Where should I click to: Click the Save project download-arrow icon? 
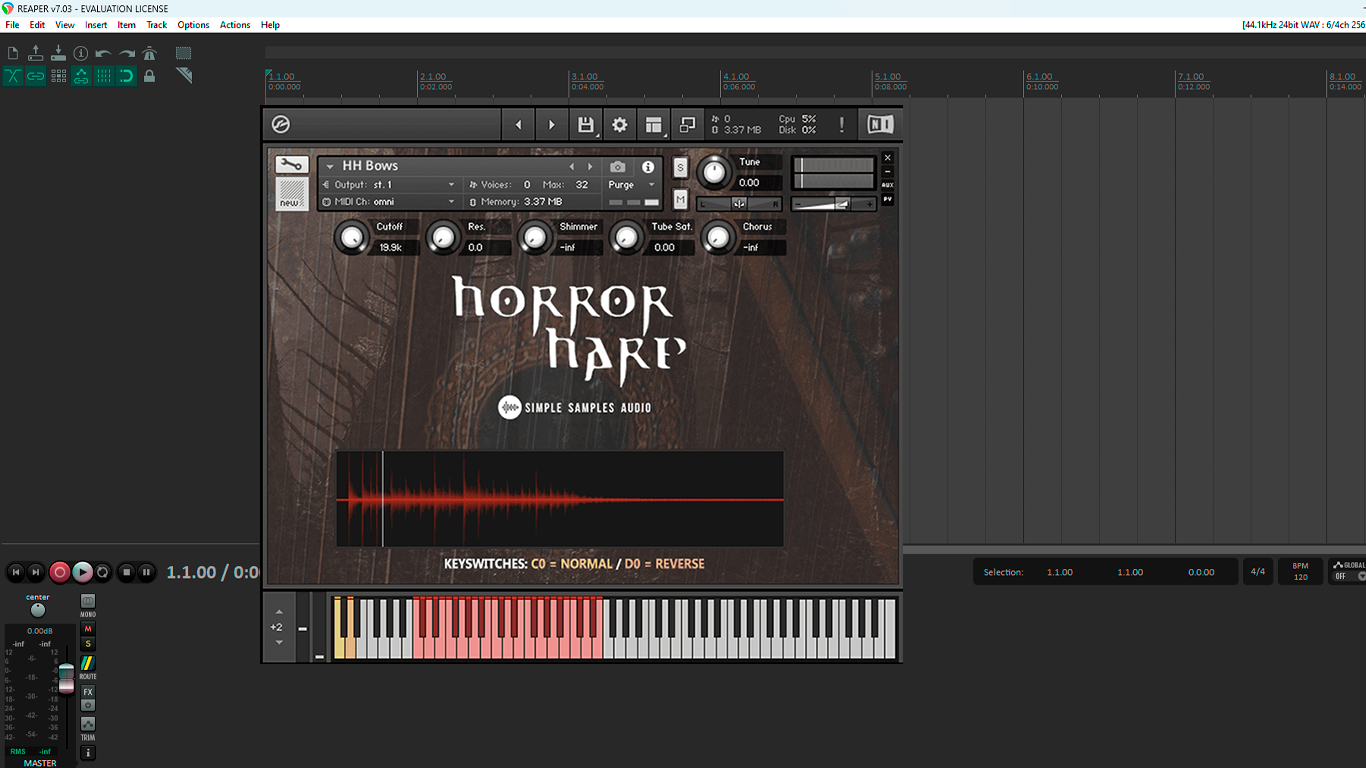pos(58,53)
